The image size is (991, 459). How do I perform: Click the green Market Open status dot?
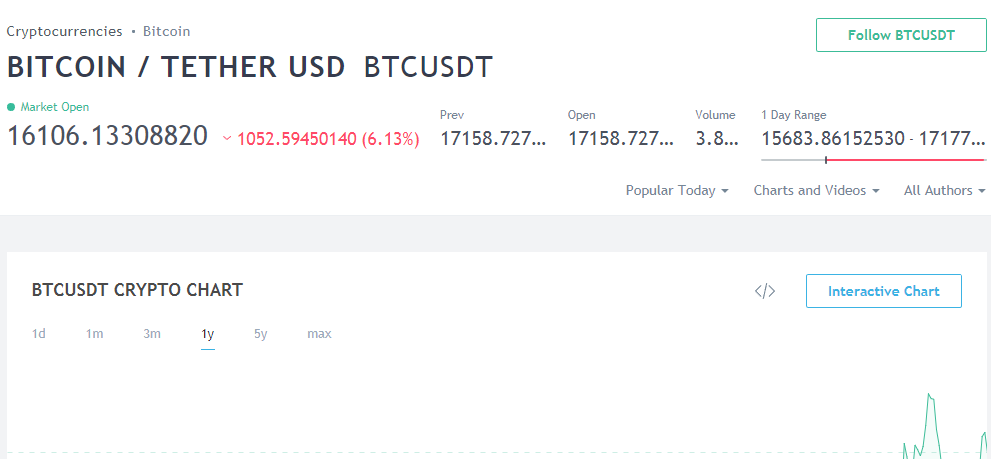tap(11, 107)
